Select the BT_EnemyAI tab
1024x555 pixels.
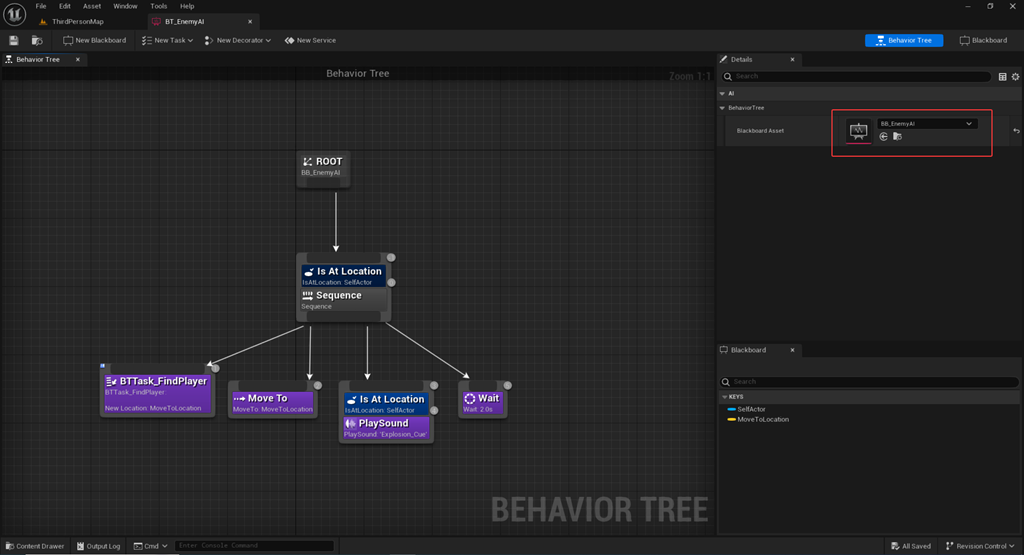pos(185,22)
